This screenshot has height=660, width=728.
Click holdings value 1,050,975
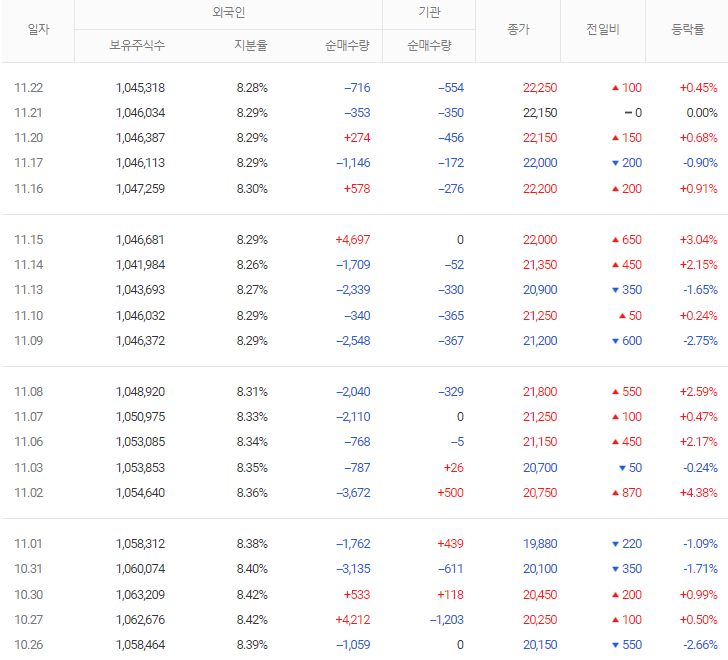coord(140,417)
